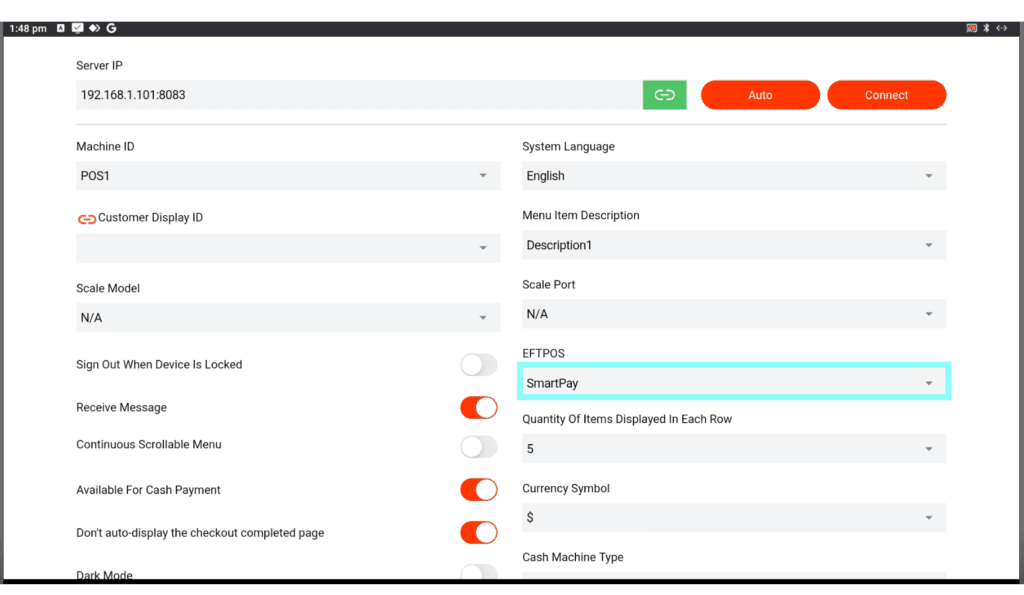Tap the Bluetooth icon in status bar
The height and width of the screenshot is (595, 1024).
pos(986,28)
